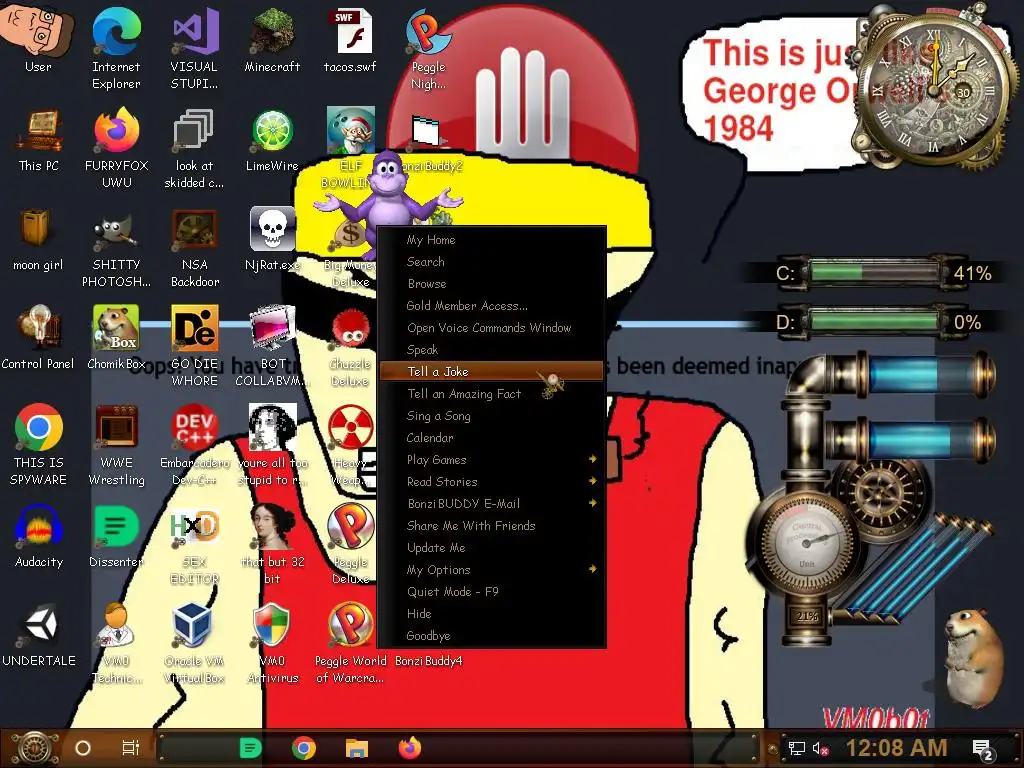Select the This PC icon

(x=39, y=140)
